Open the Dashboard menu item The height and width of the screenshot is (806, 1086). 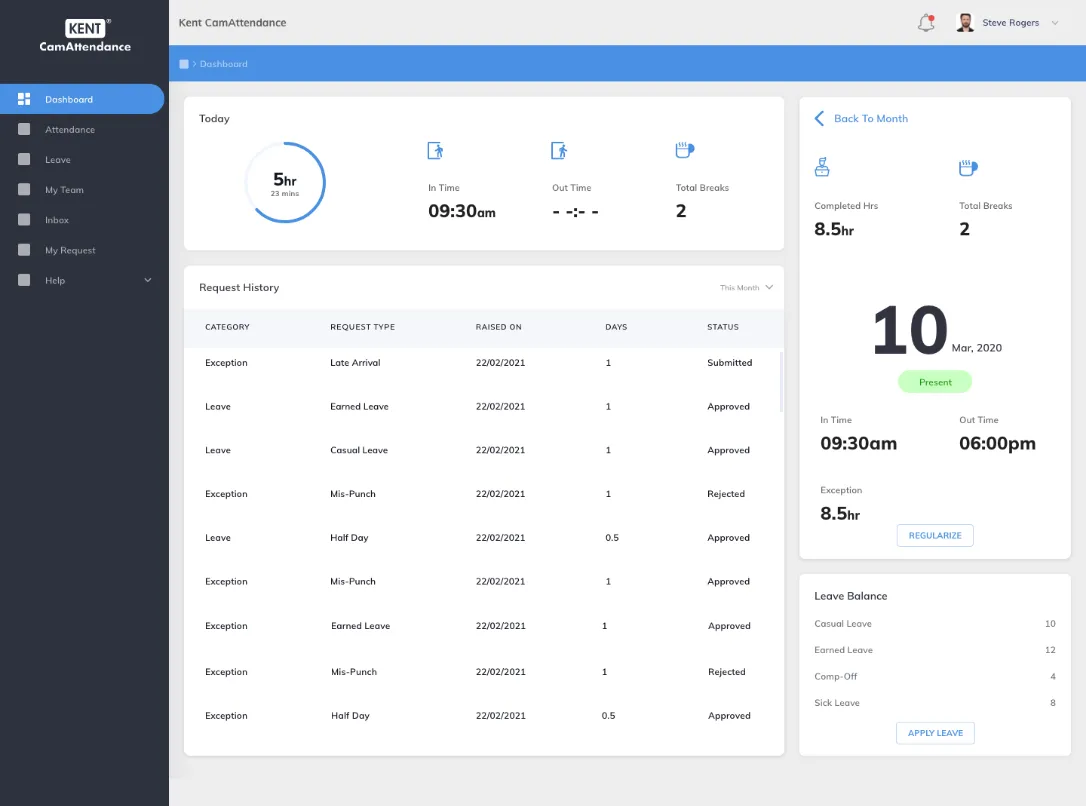click(82, 99)
